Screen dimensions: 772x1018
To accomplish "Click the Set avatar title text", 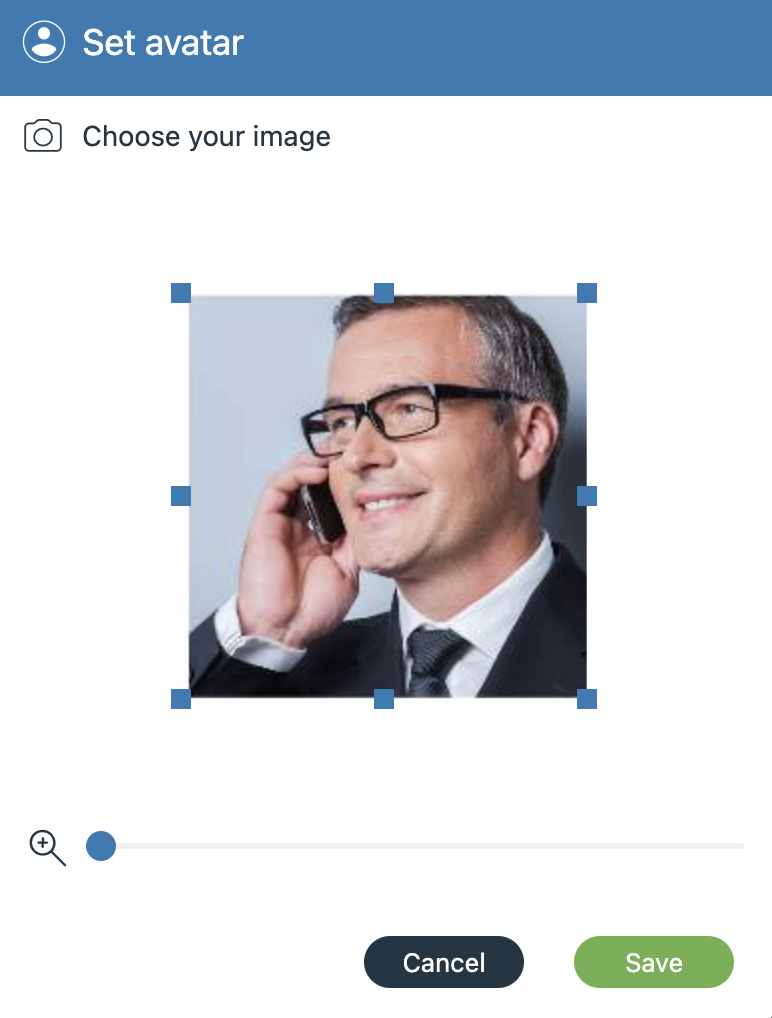I will 163,43.
